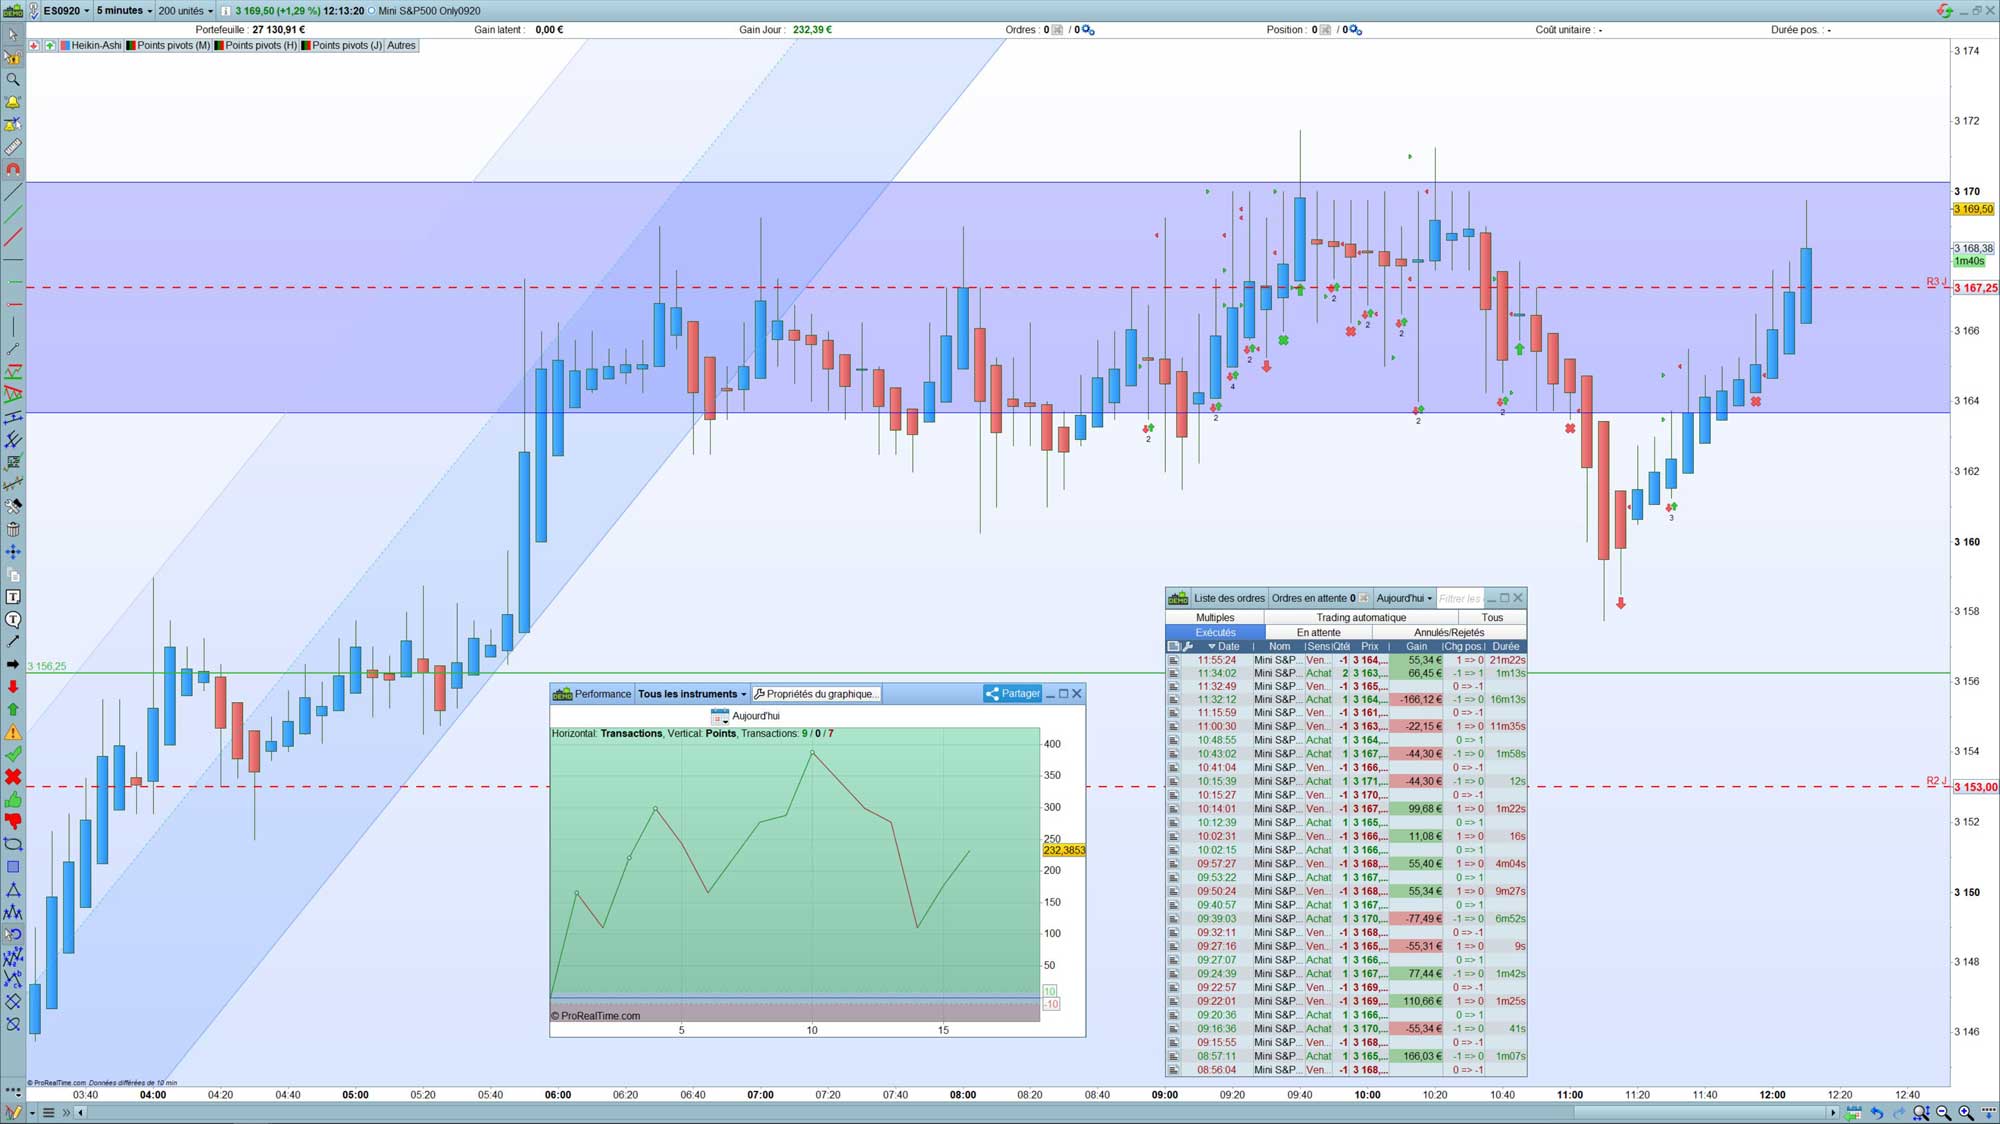
Task: Click the blue undo arrow icon
Action: pyautogui.click(x=1877, y=1112)
